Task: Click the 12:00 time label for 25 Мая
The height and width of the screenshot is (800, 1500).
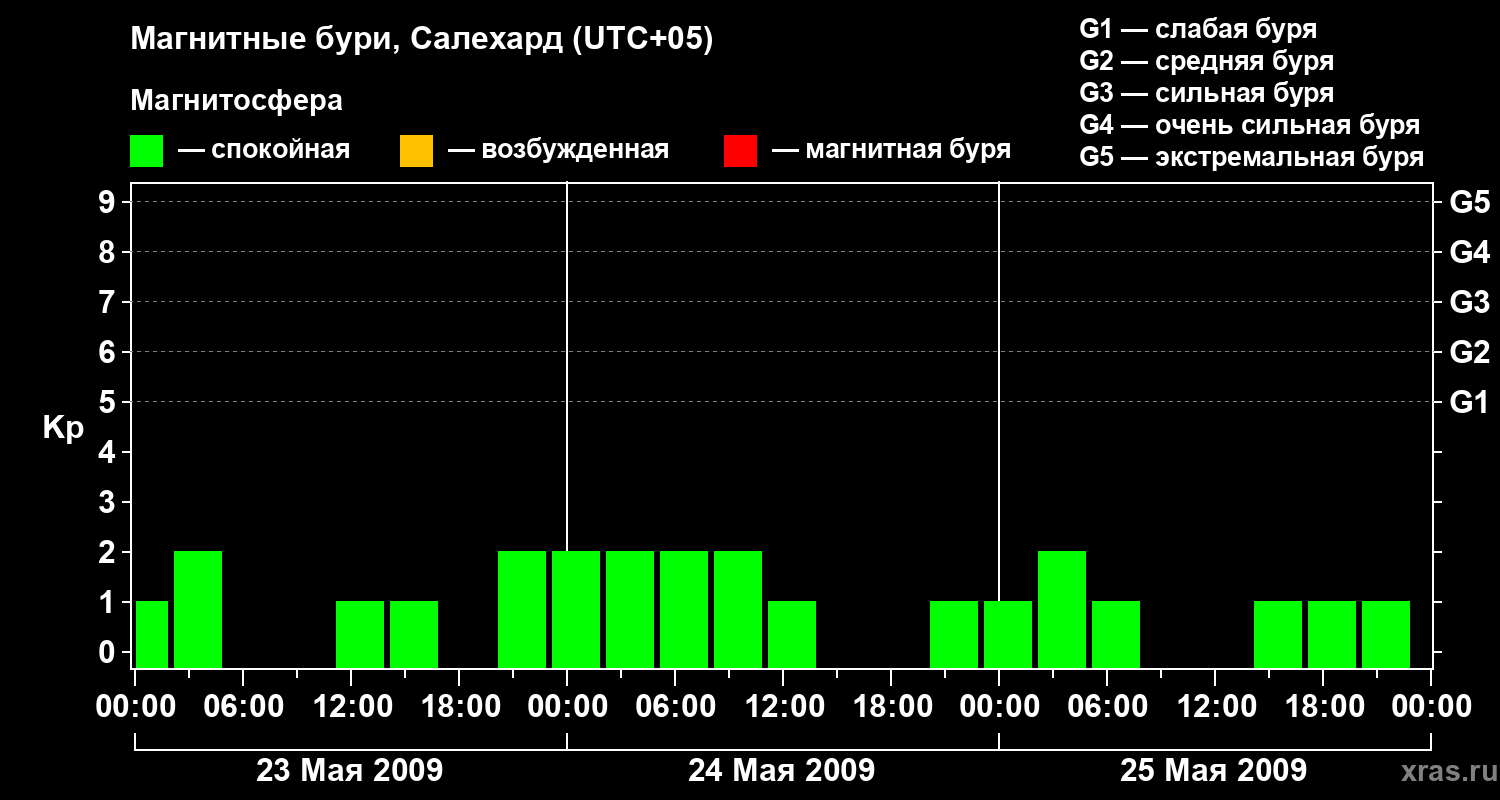Action: [1215, 706]
